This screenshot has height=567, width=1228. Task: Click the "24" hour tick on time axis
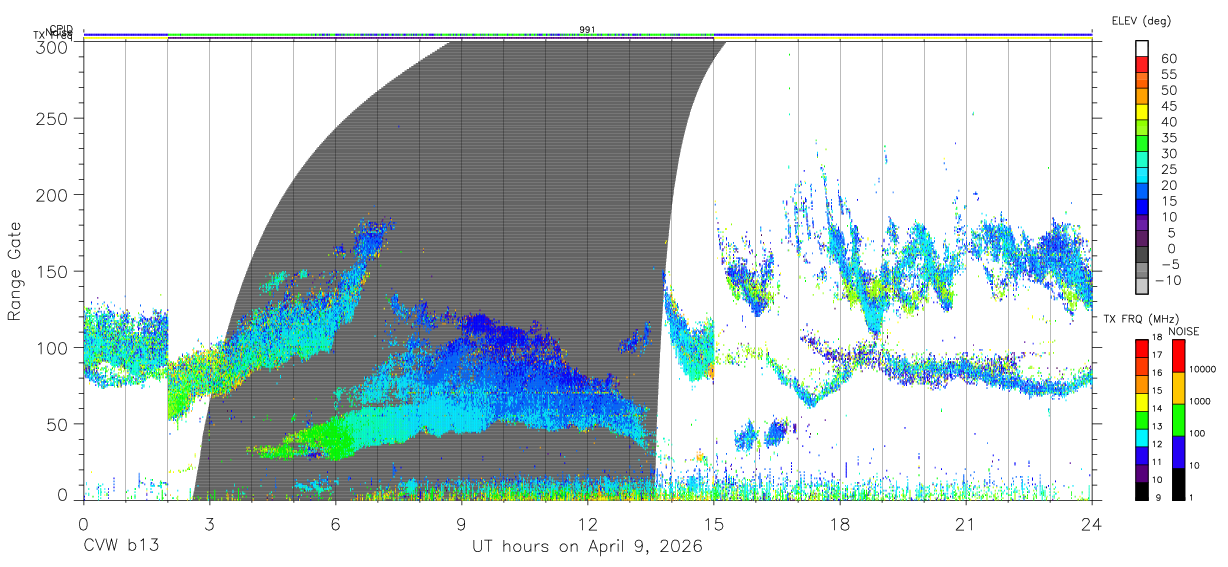pos(1091,524)
